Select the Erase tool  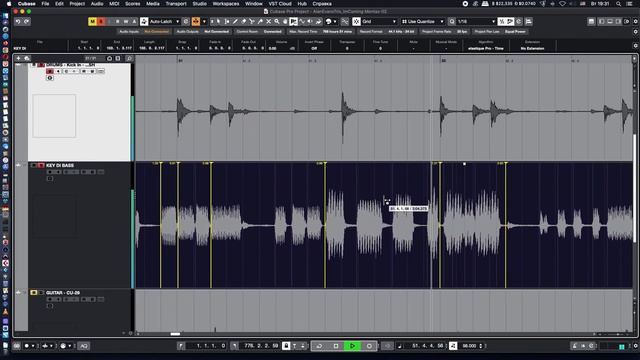[x=244, y=21]
